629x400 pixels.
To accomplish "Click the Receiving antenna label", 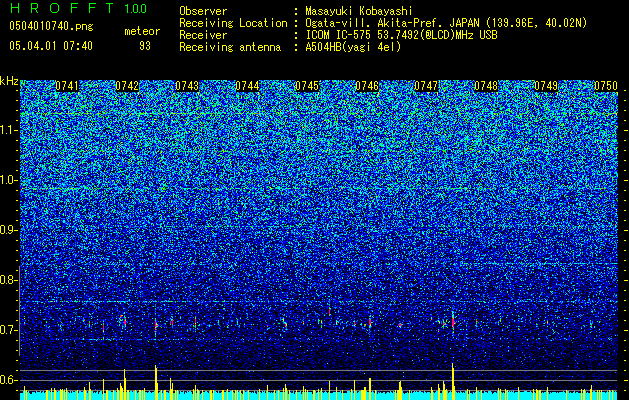I will tap(230, 47).
